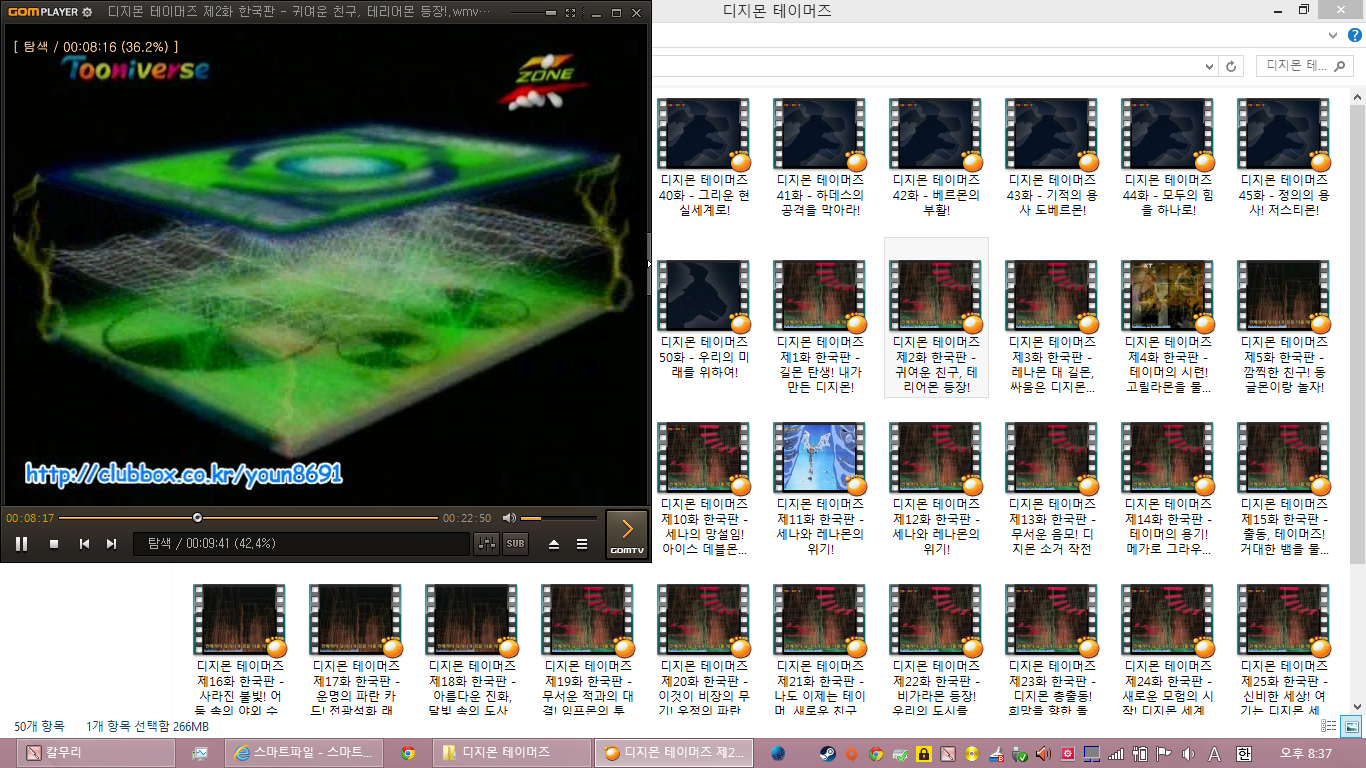Screen dimensions: 1366x768
Task: Select the 제22화 한국판 video file
Action: pyautogui.click(x=936, y=651)
